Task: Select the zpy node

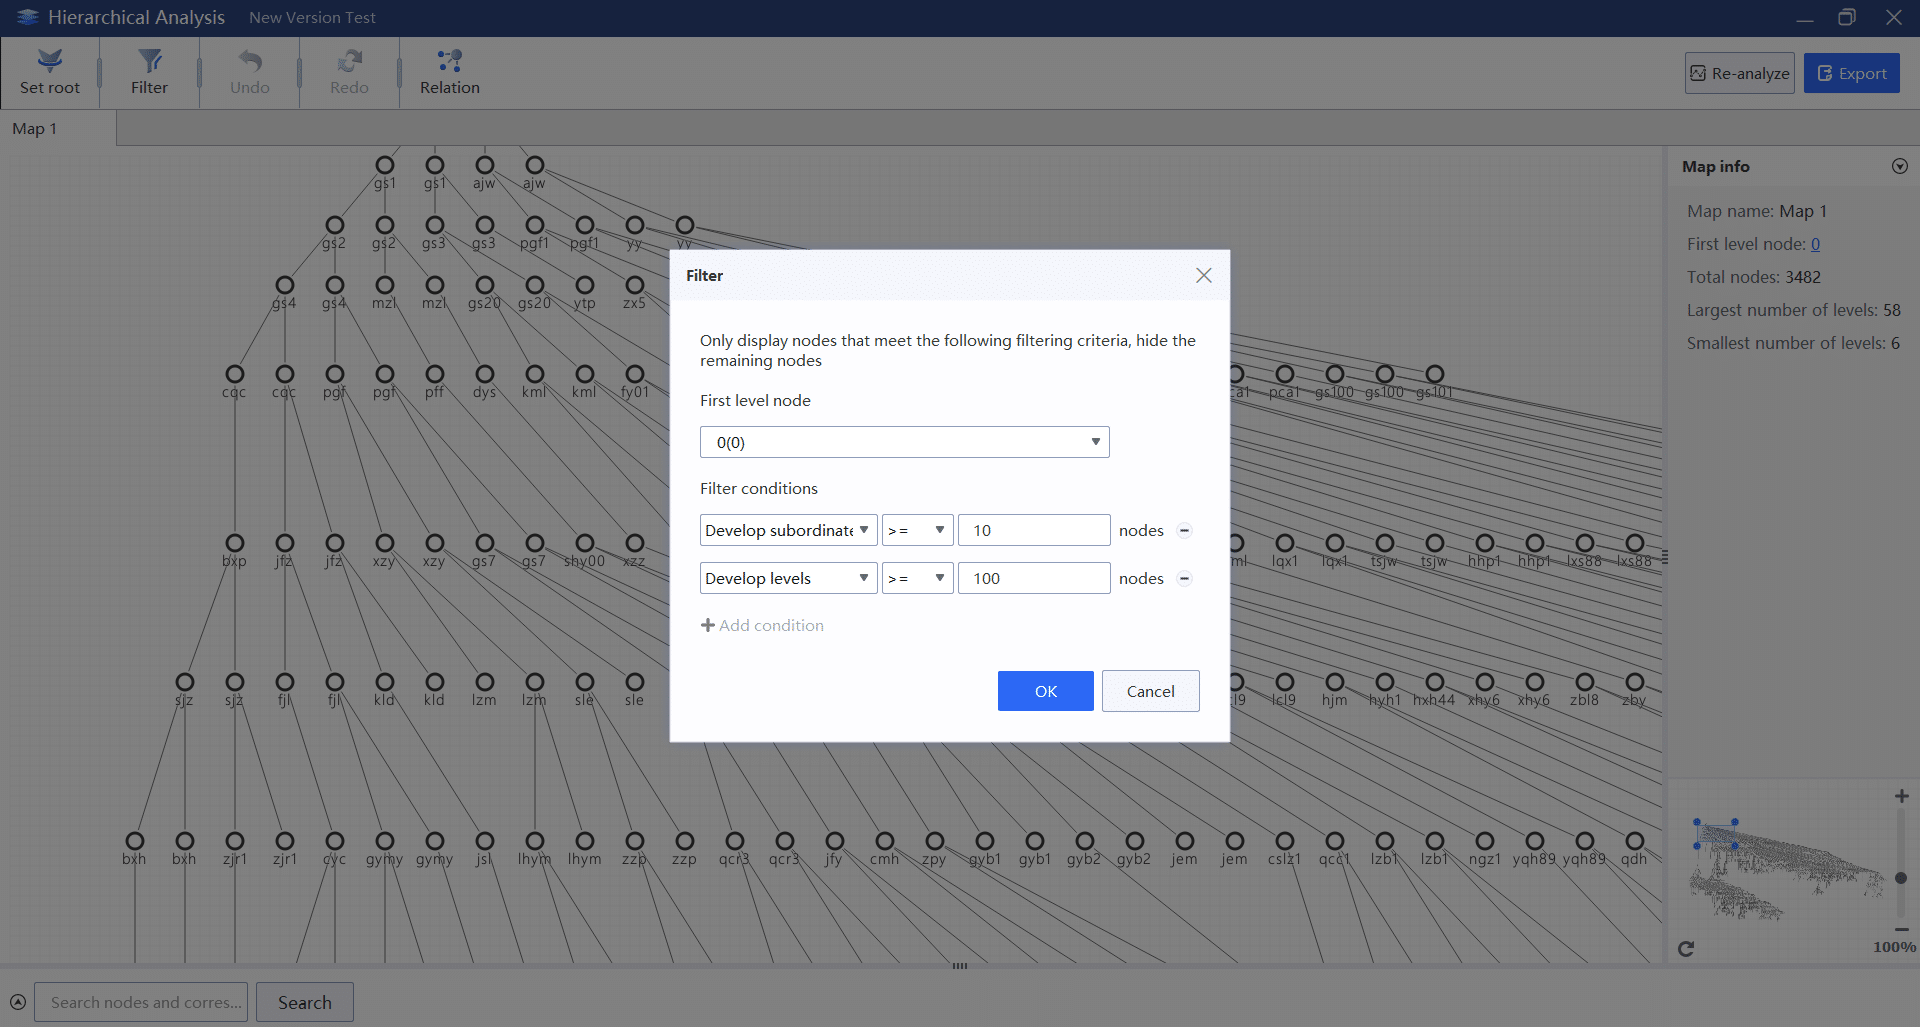Action: tap(935, 842)
